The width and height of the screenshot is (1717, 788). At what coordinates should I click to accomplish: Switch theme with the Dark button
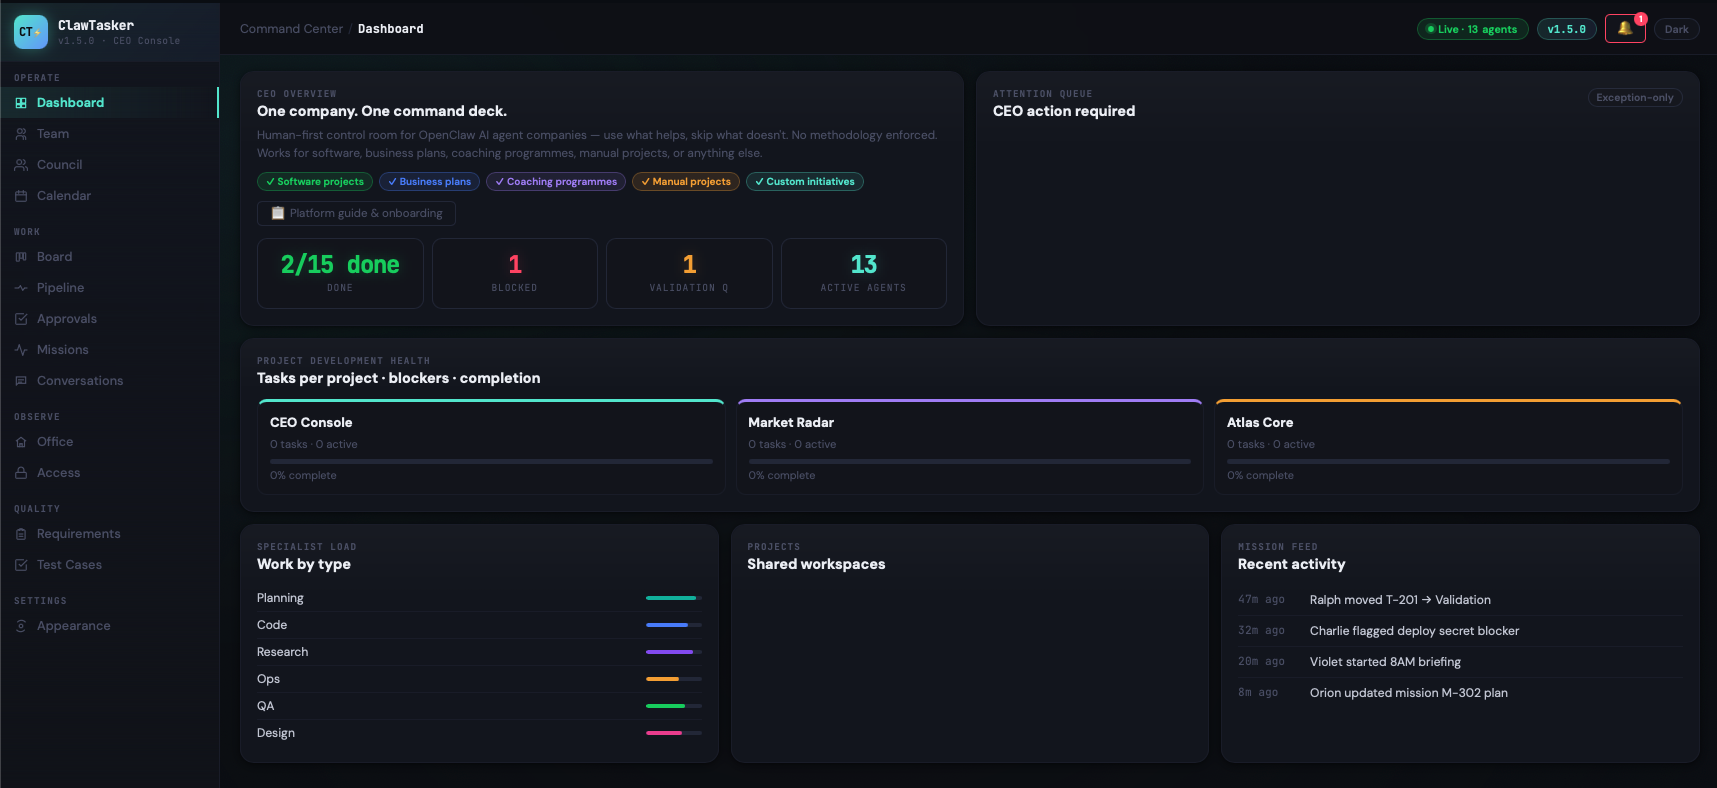click(x=1677, y=29)
